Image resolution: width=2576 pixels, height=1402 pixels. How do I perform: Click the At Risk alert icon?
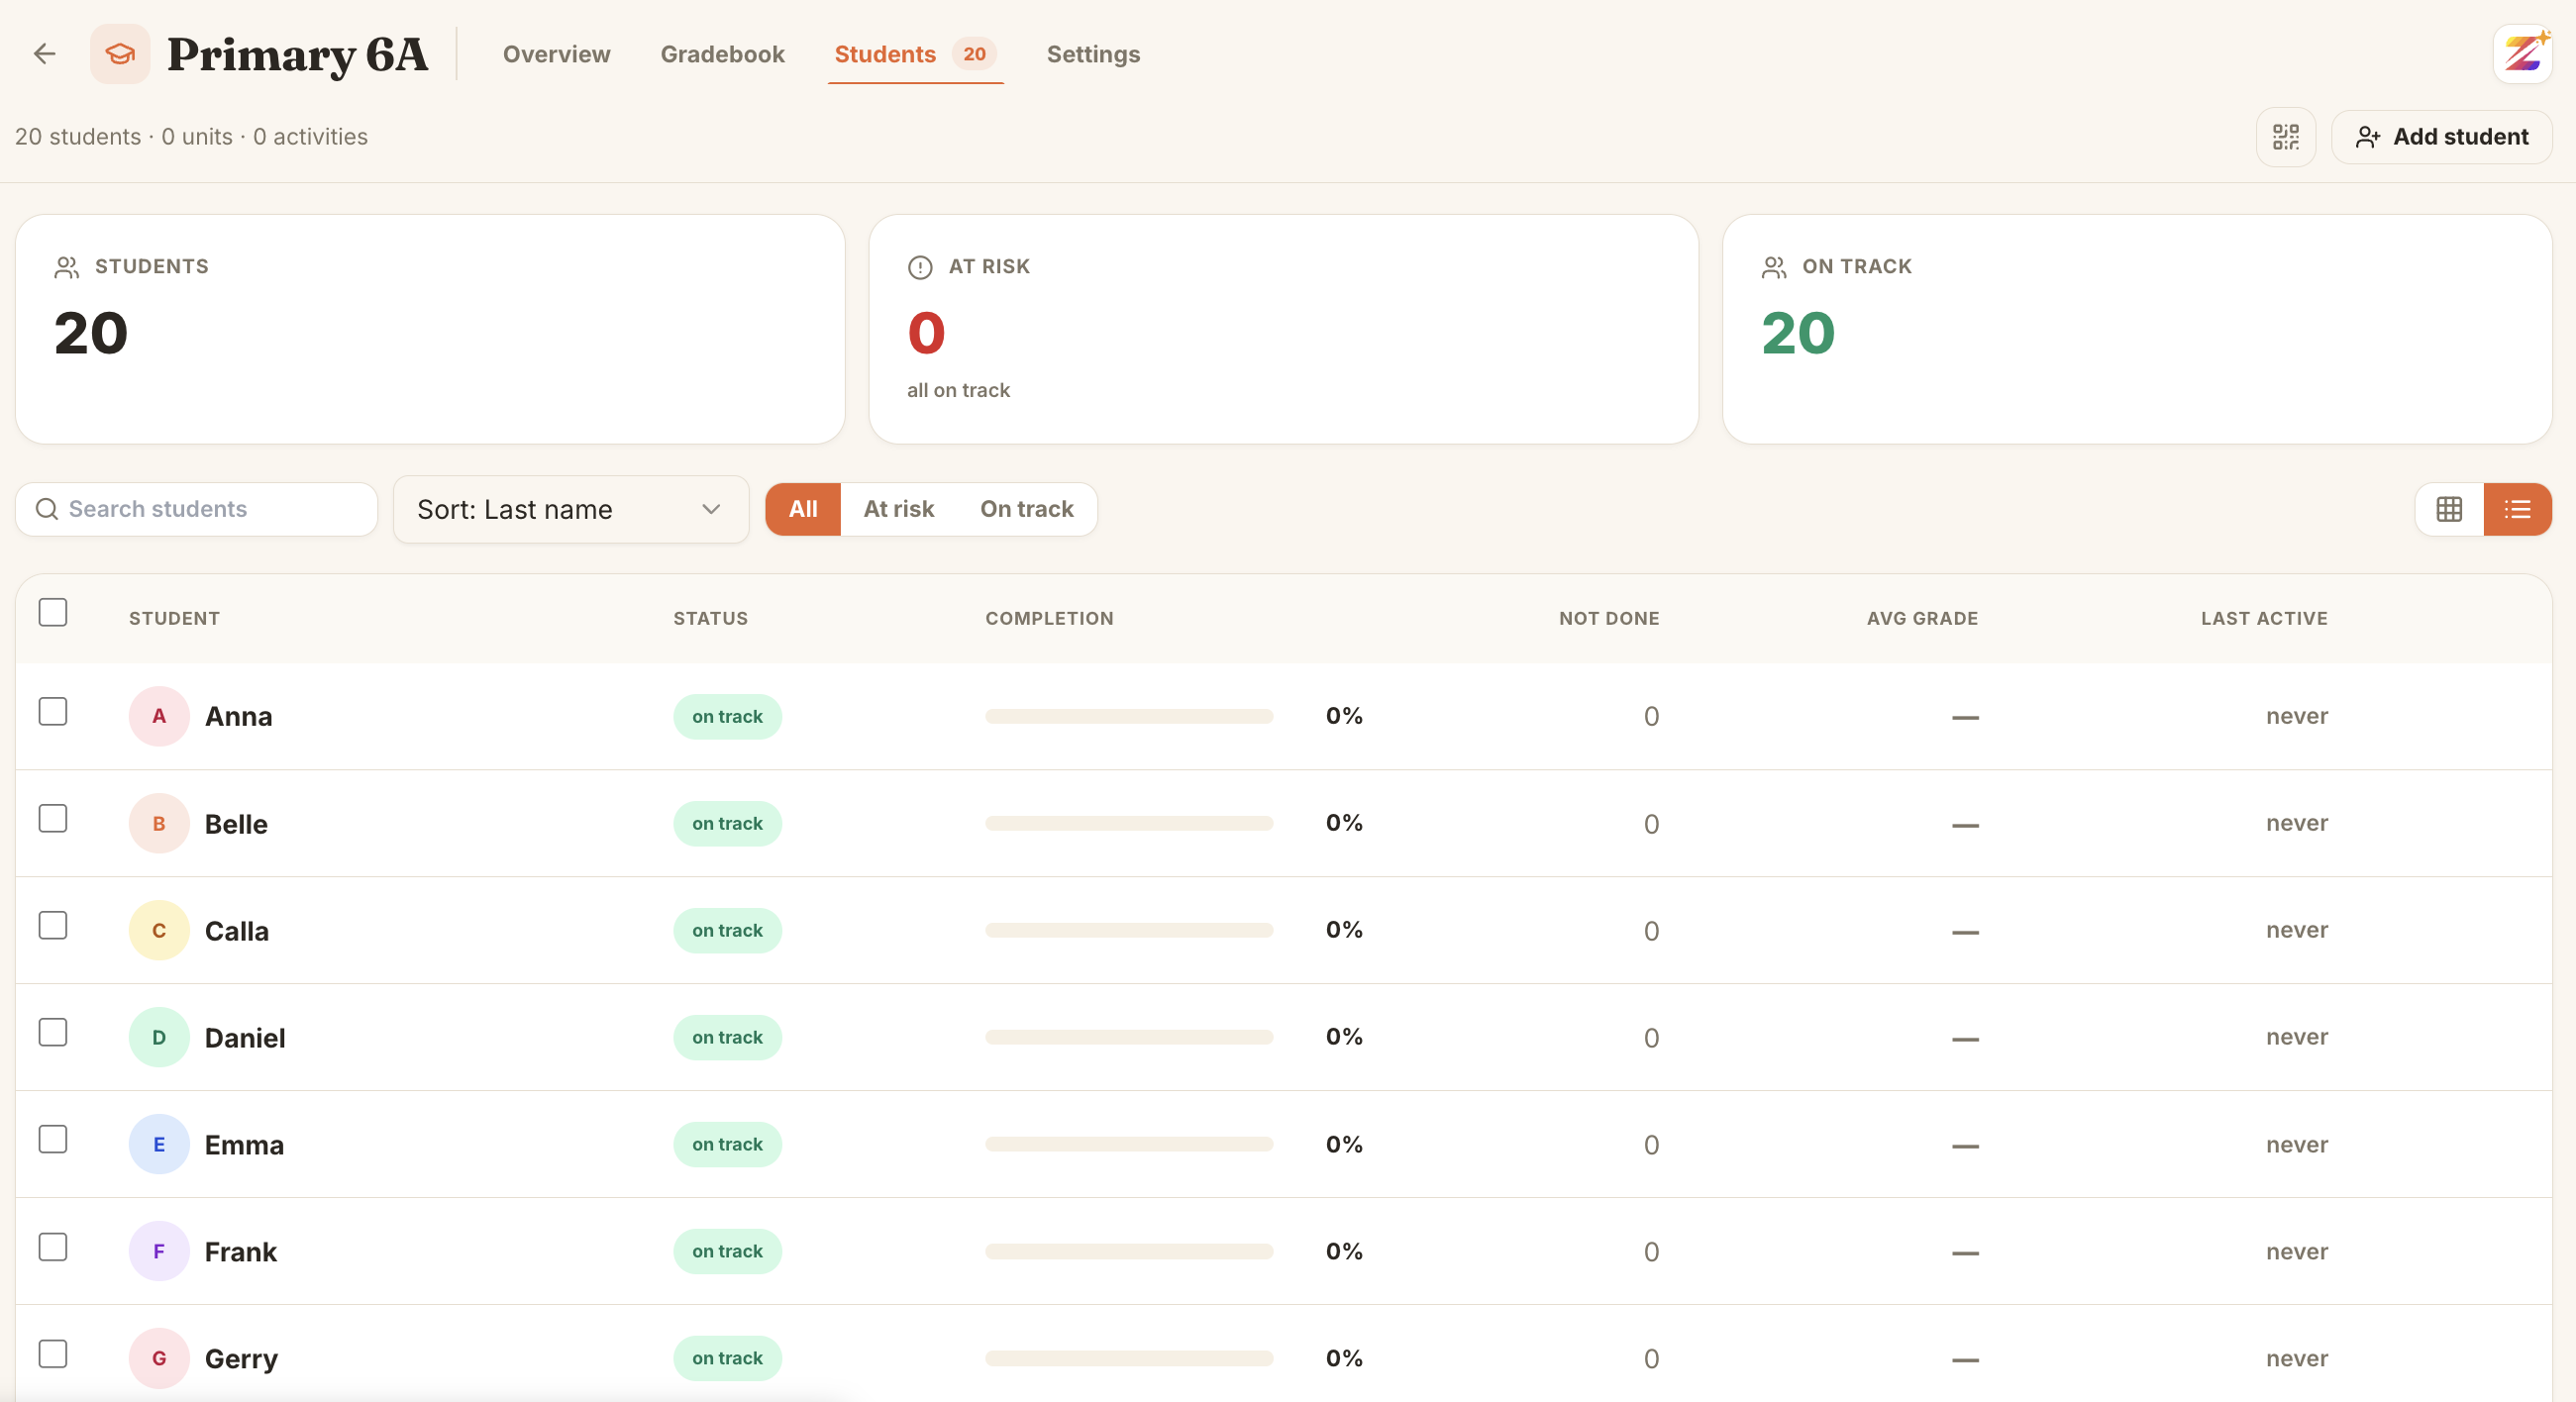920,267
